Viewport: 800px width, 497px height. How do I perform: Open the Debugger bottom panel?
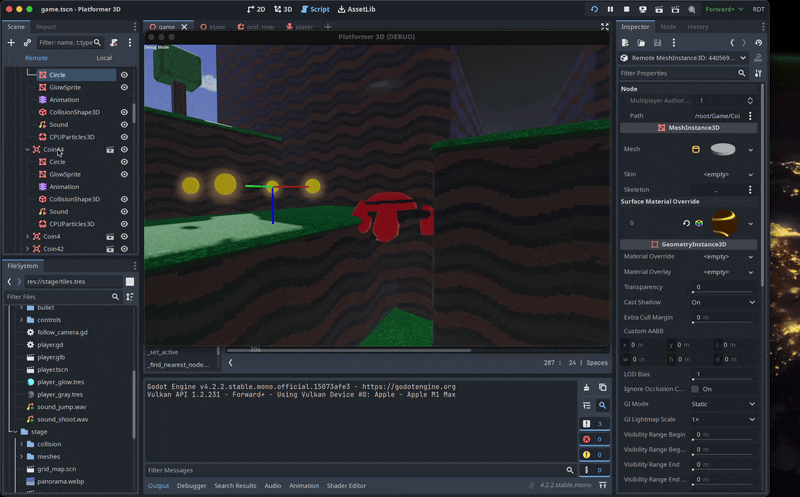pos(192,486)
